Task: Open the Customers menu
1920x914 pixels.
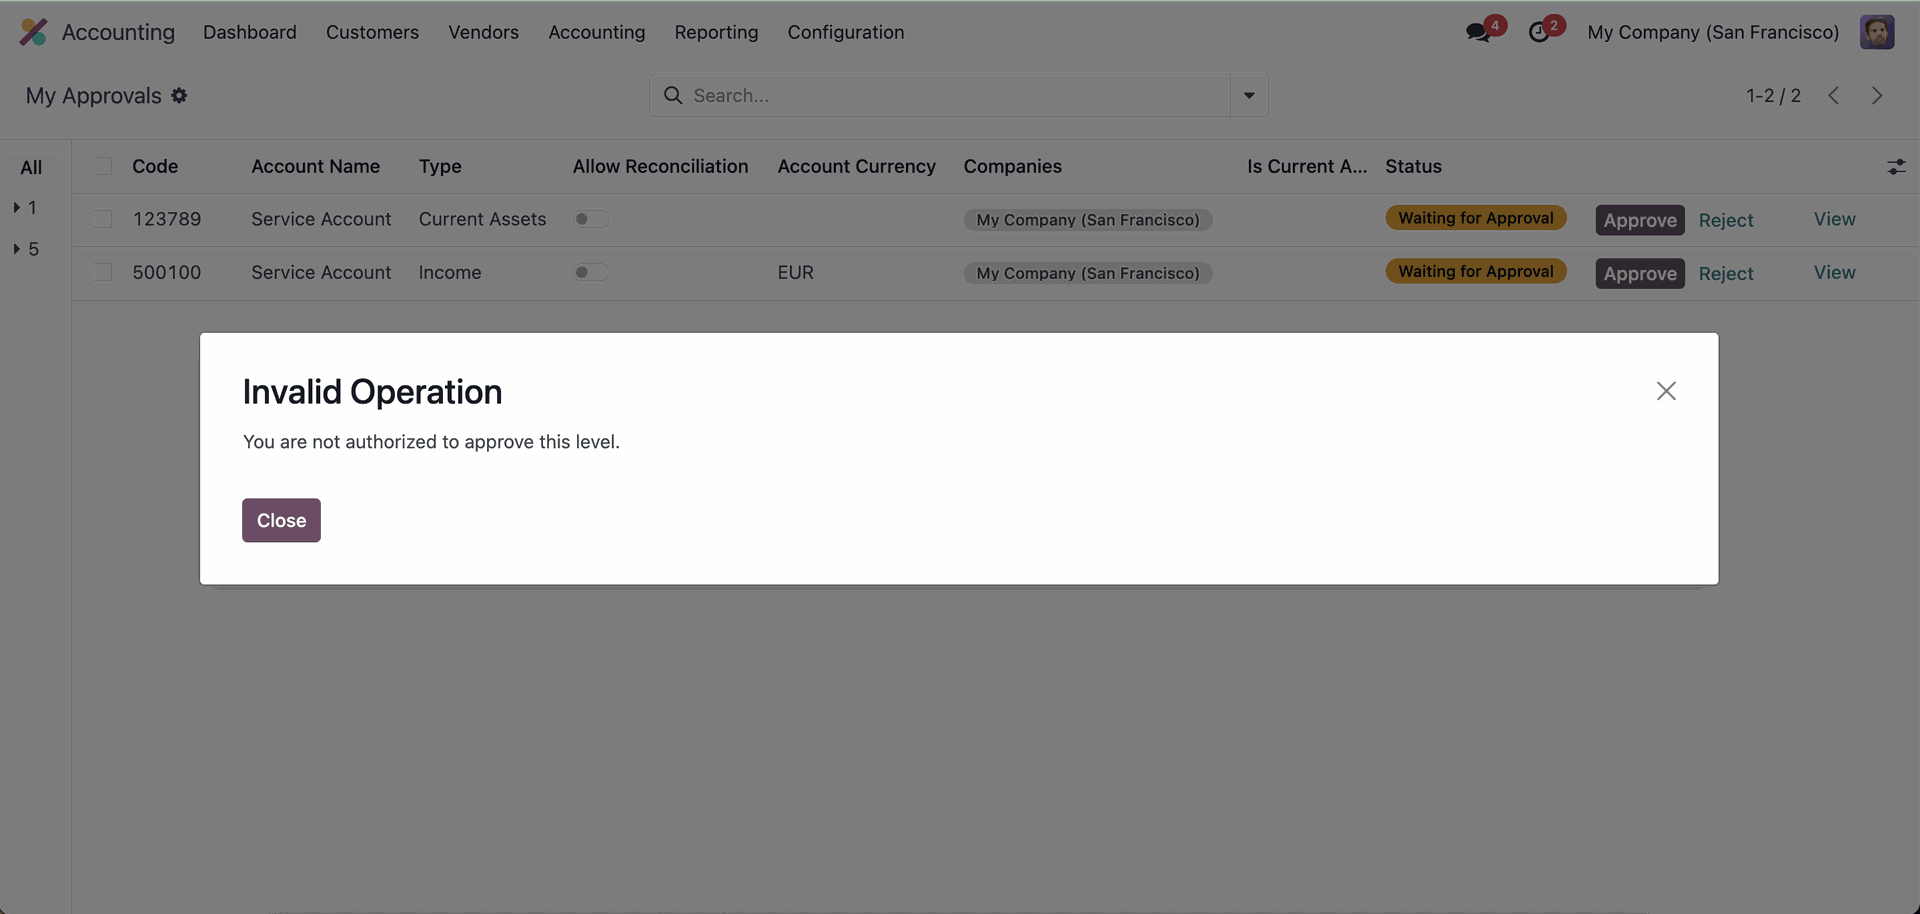Action: 372,32
